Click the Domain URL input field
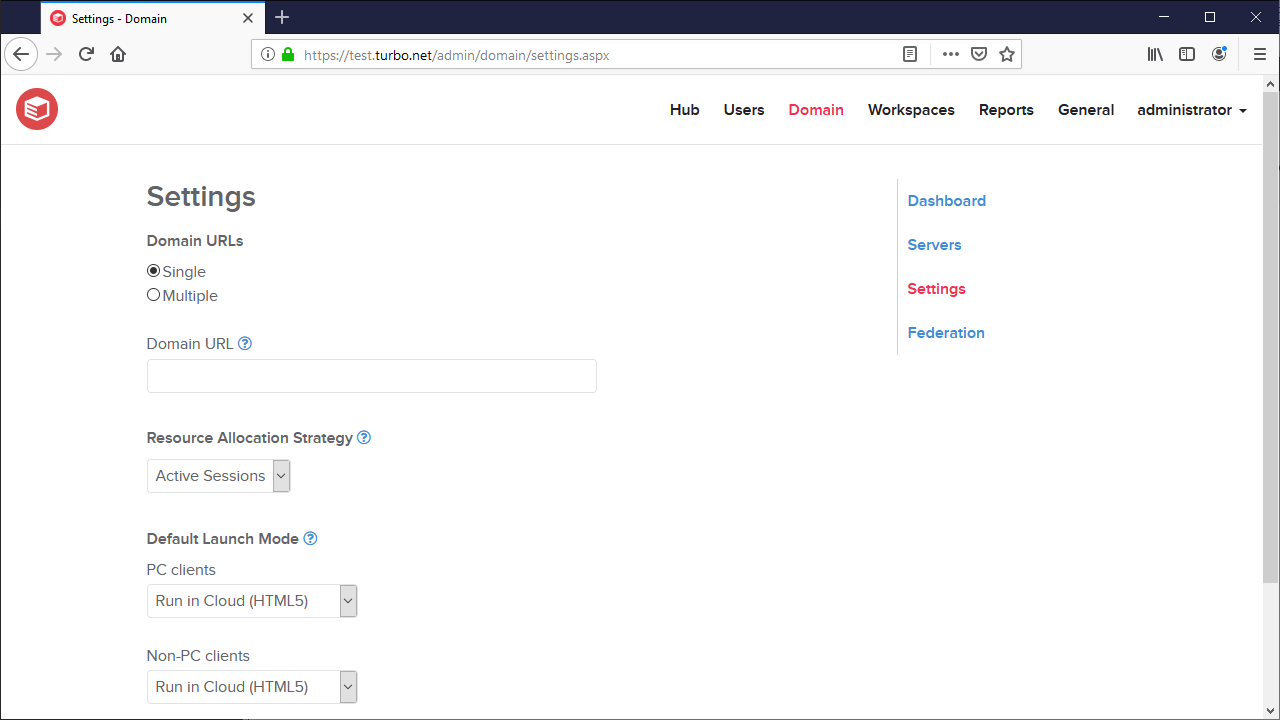The height and width of the screenshot is (720, 1280). (371, 376)
